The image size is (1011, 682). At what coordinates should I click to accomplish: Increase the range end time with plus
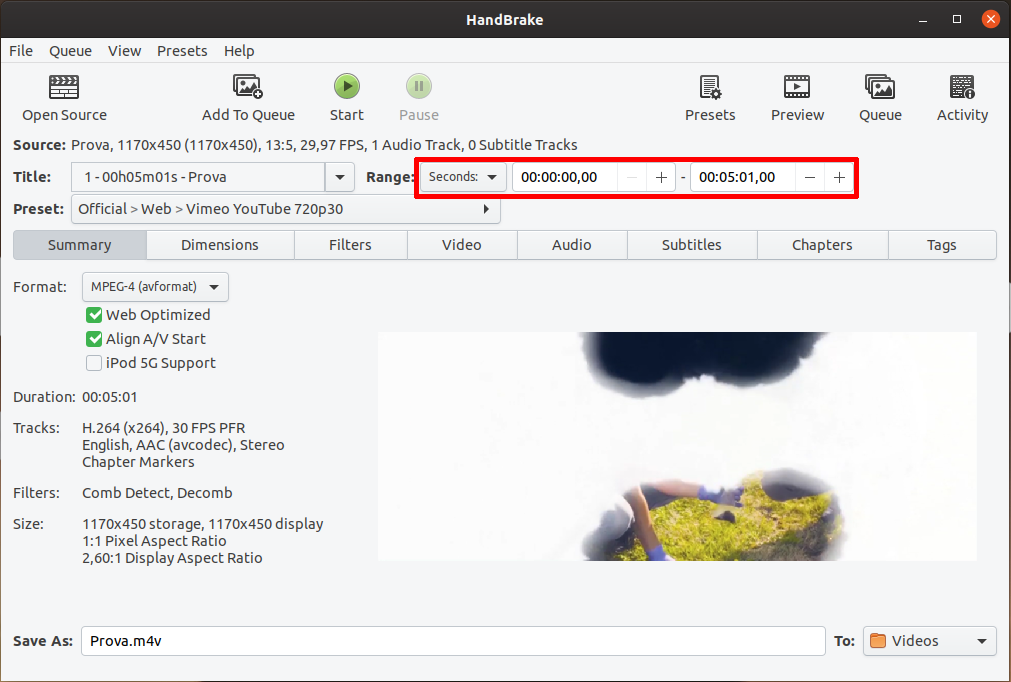(x=839, y=177)
